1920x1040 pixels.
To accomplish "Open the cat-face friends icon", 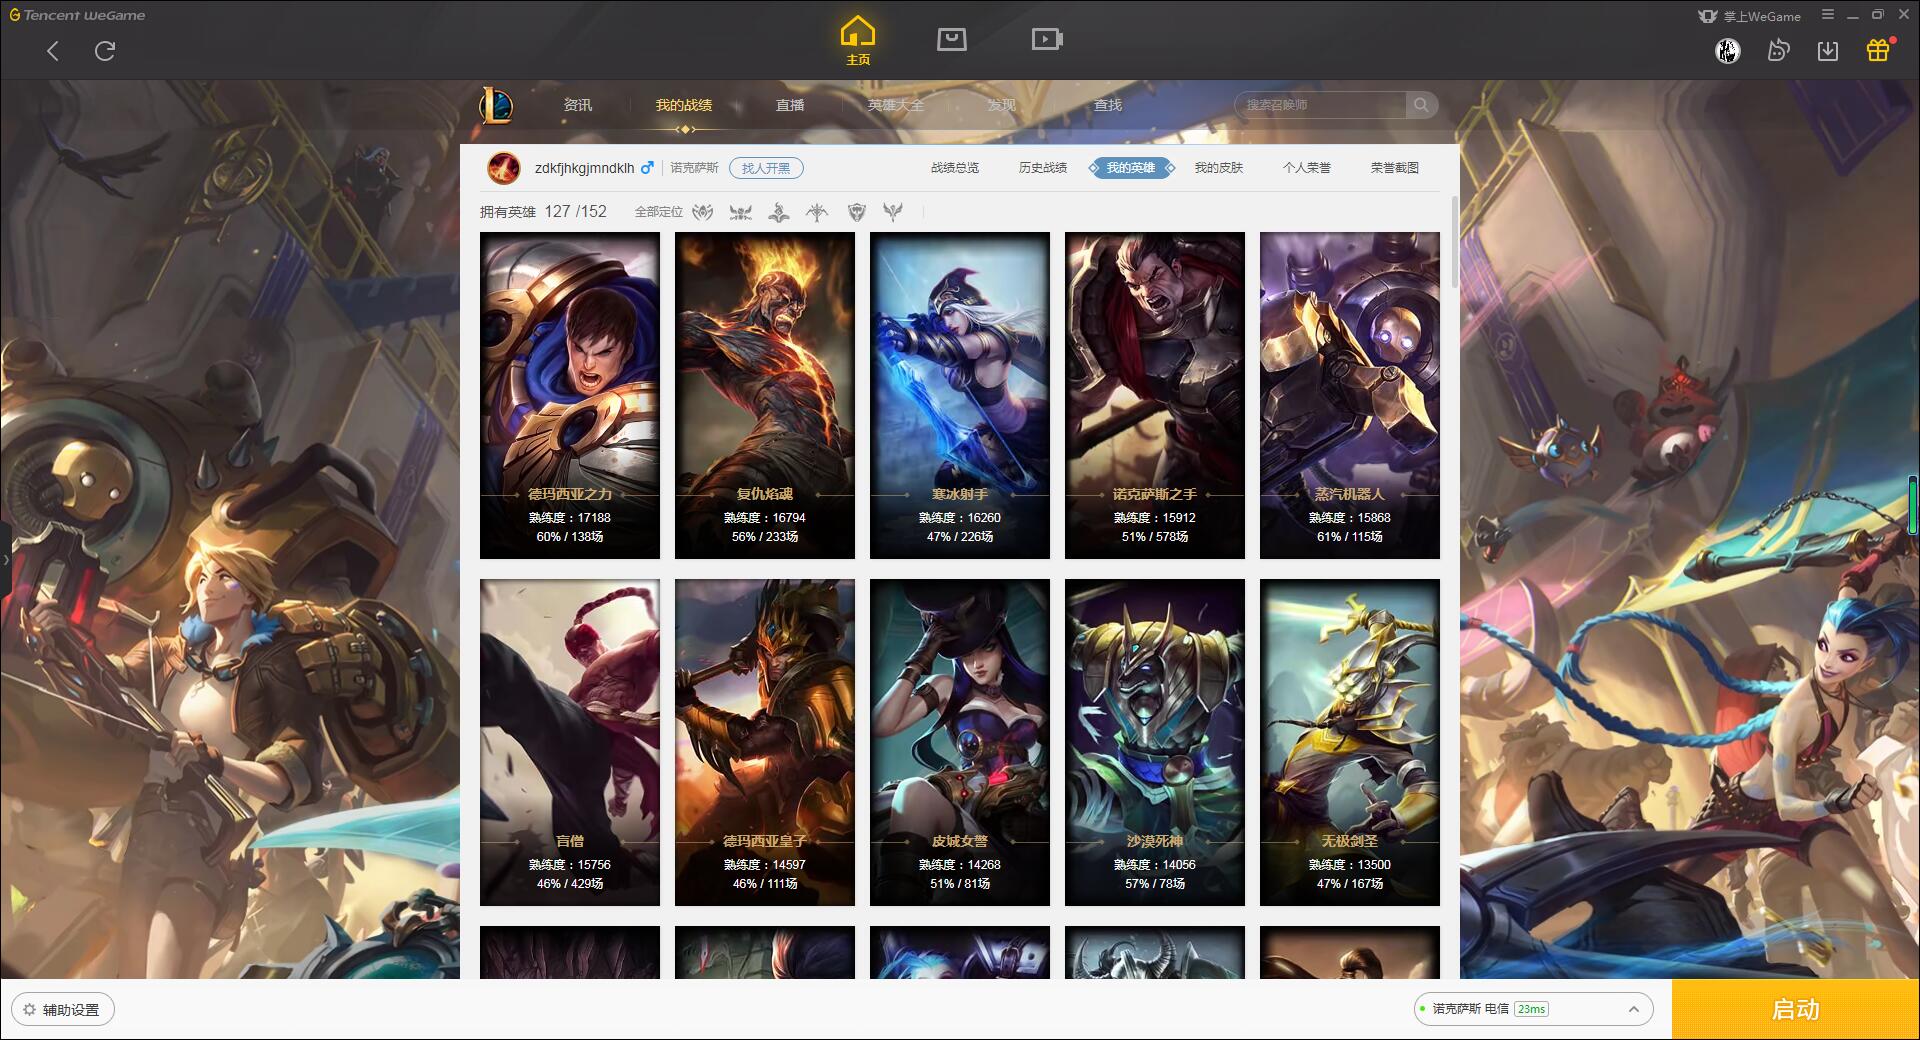I will (x=1778, y=50).
